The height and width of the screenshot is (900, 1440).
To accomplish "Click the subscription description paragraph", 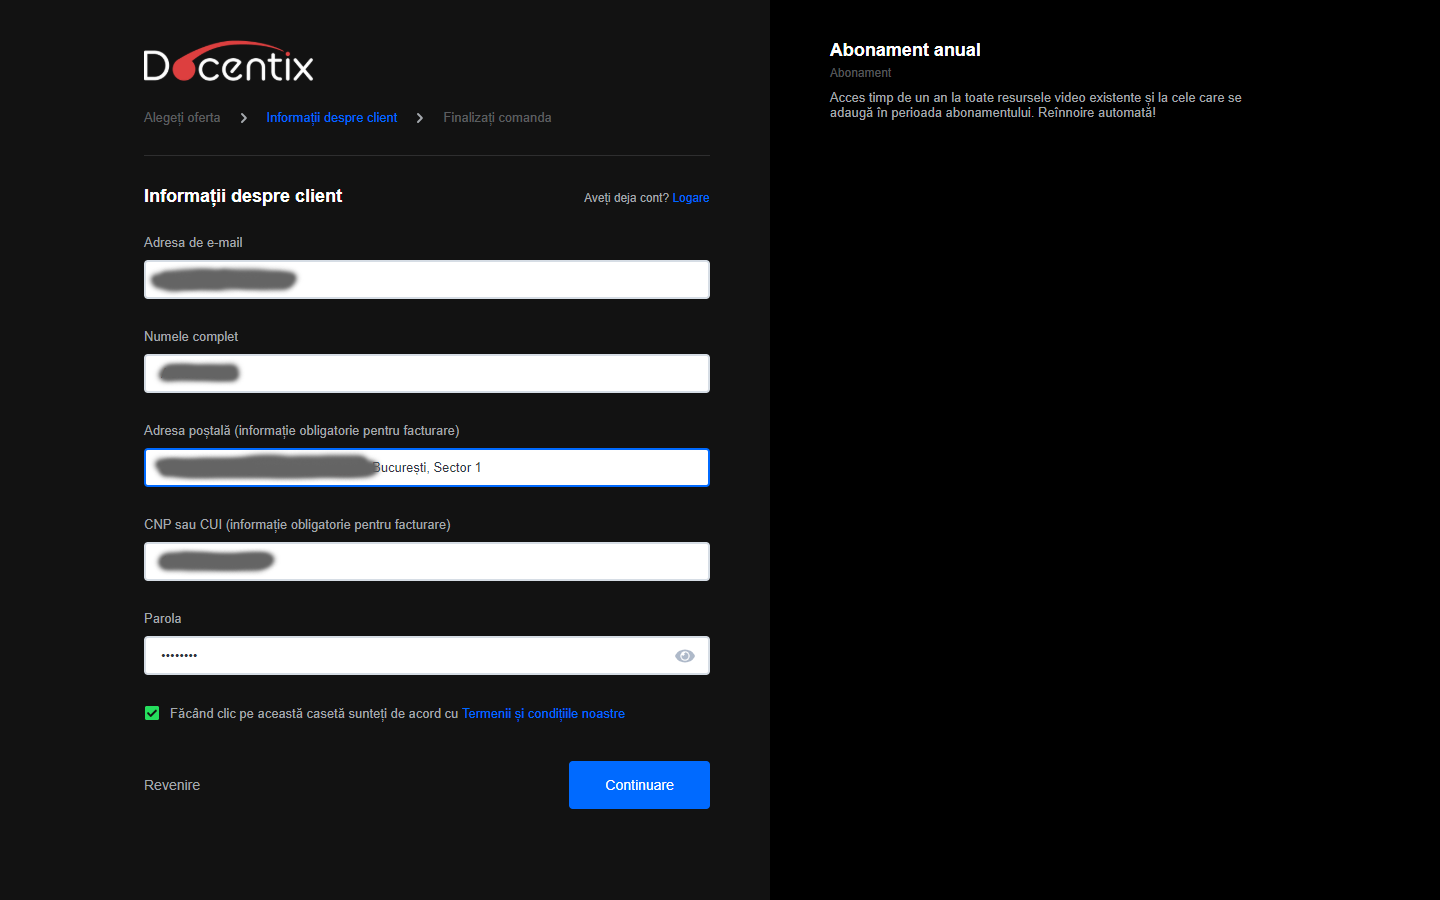I will click(1035, 105).
